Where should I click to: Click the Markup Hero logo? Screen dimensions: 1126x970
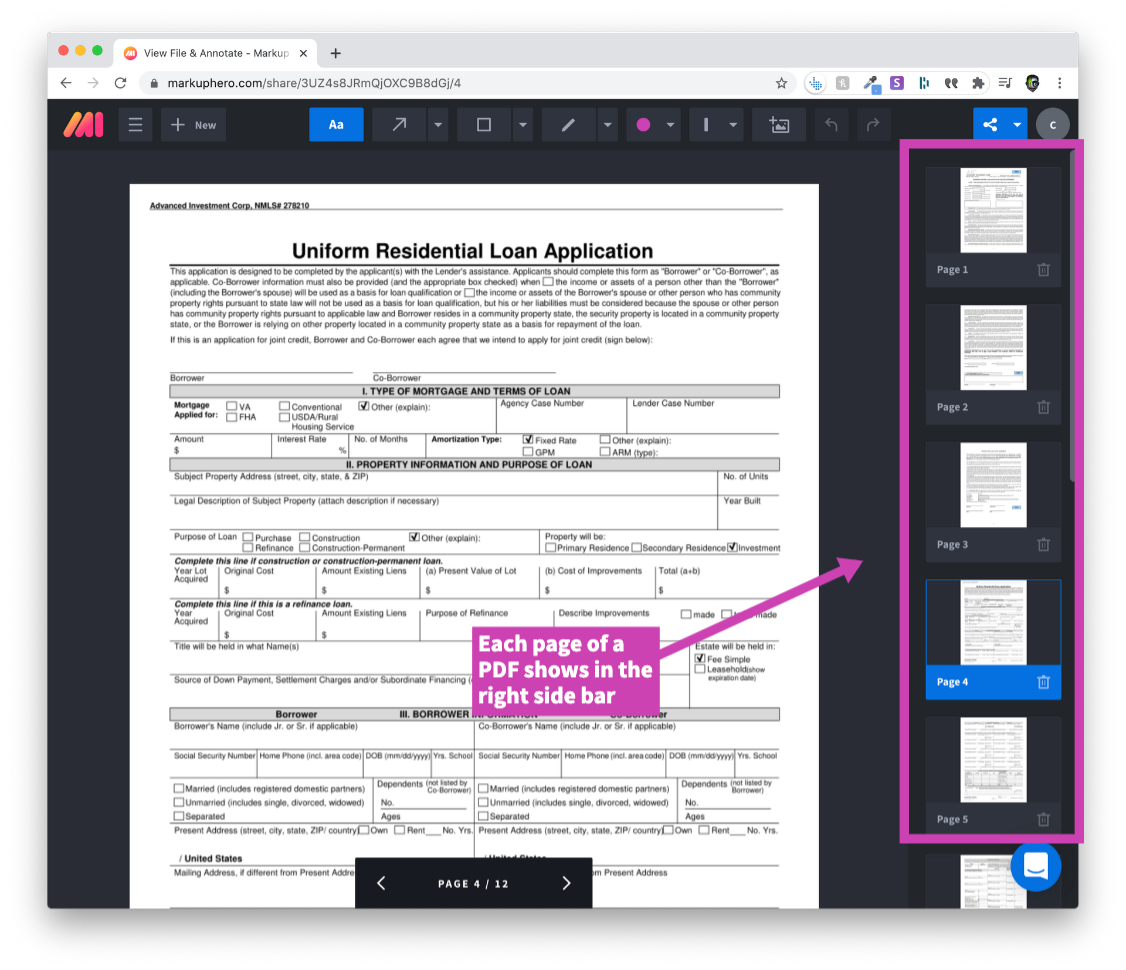click(83, 125)
